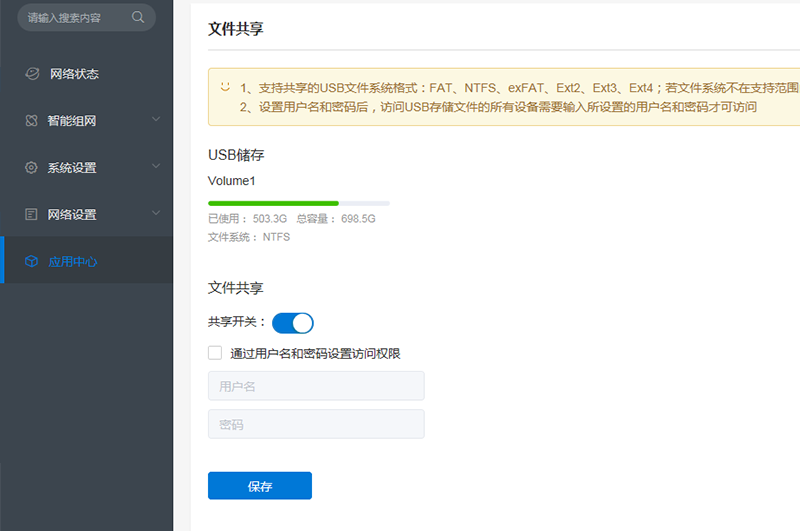Click into the 密码 field
Image resolution: width=800 pixels, height=531 pixels.
pos(316,424)
